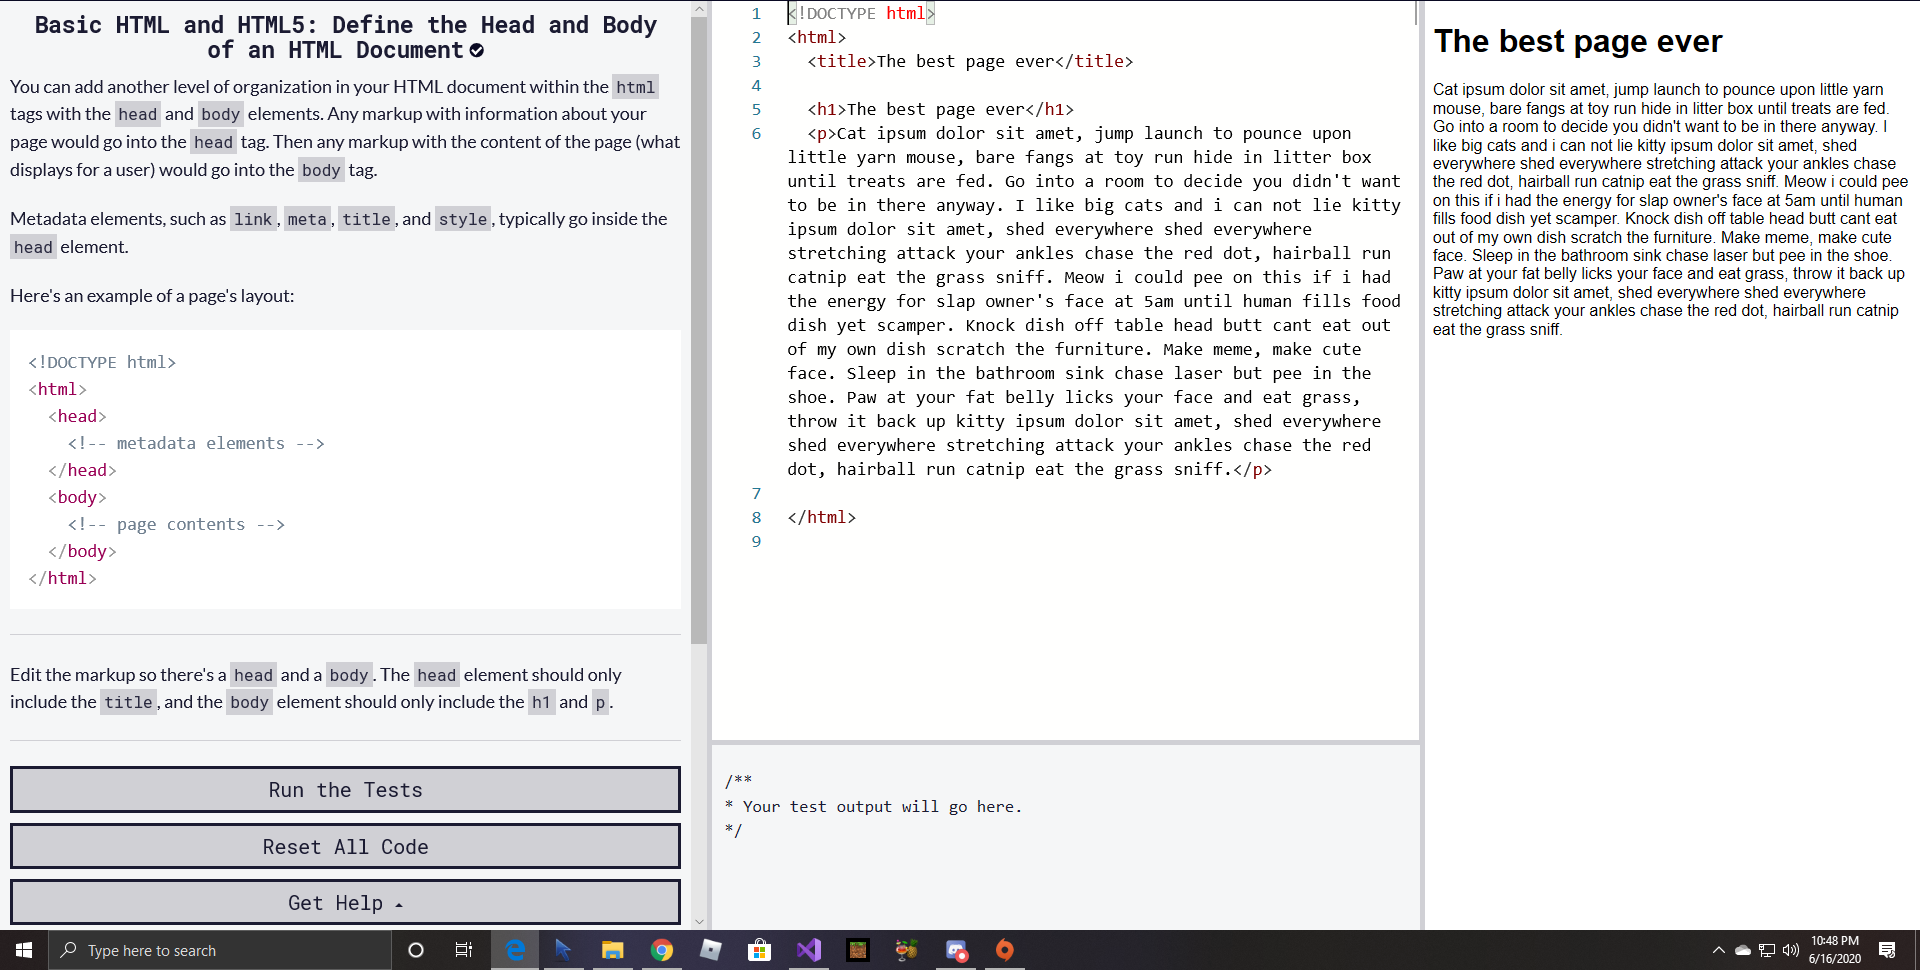Image resolution: width=1920 pixels, height=970 pixels.
Task: Click the instructions panel scrollbar down arrow
Action: 699,921
